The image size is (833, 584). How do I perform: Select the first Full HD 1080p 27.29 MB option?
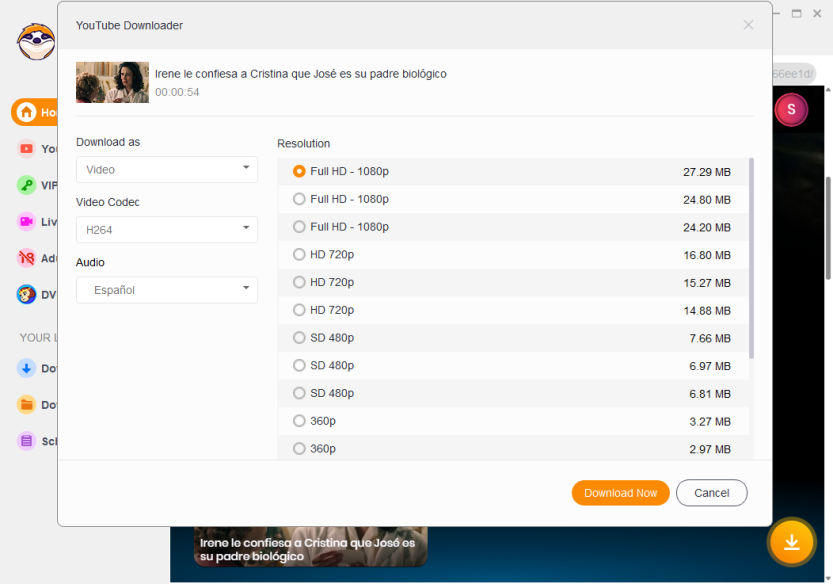[x=299, y=172]
